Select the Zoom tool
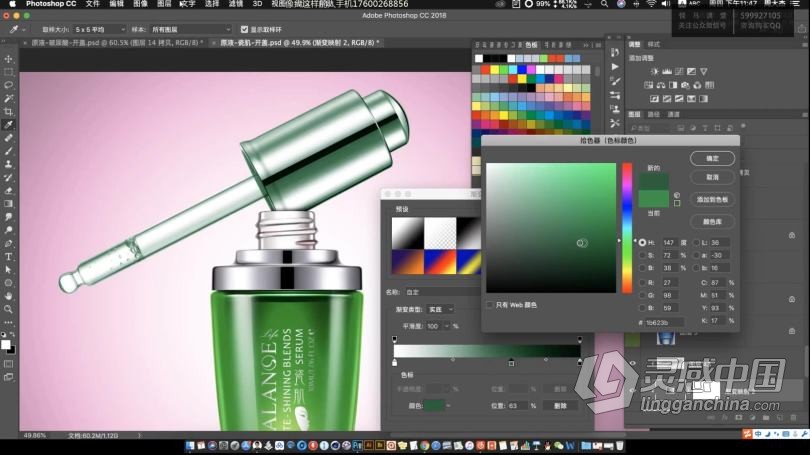Image resolution: width=810 pixels, height=455 pixels. point(8,309)
